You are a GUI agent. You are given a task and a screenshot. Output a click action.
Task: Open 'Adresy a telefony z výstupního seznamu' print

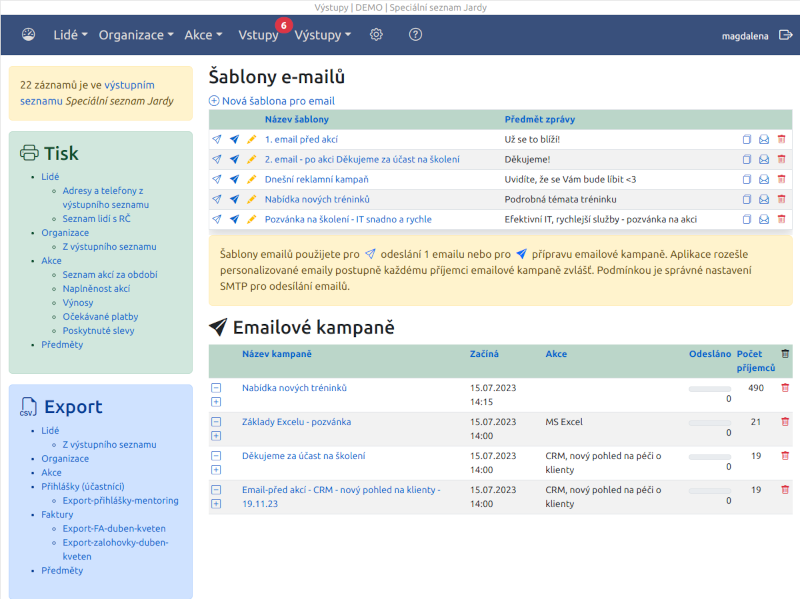coord(106,197)
